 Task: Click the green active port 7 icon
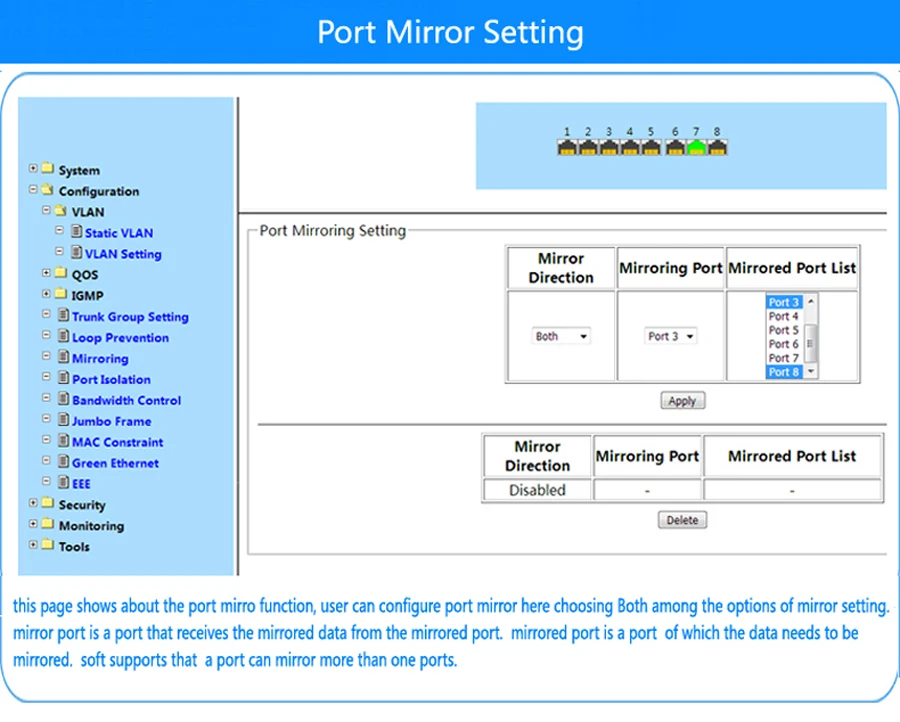[696, 147]
